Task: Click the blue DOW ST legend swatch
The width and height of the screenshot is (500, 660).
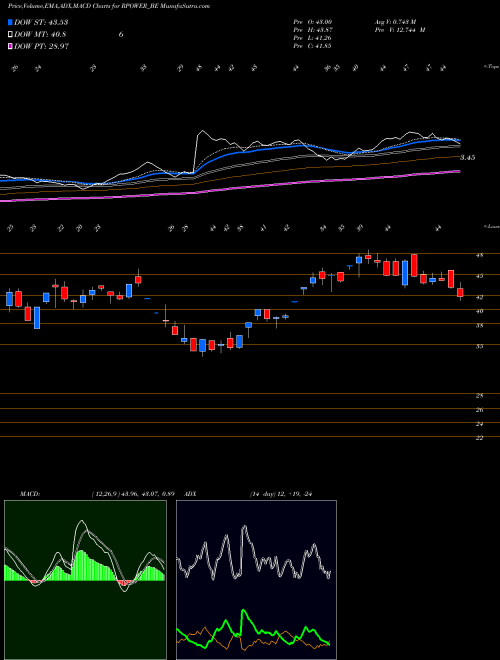Action: click(x=11, y=23)
